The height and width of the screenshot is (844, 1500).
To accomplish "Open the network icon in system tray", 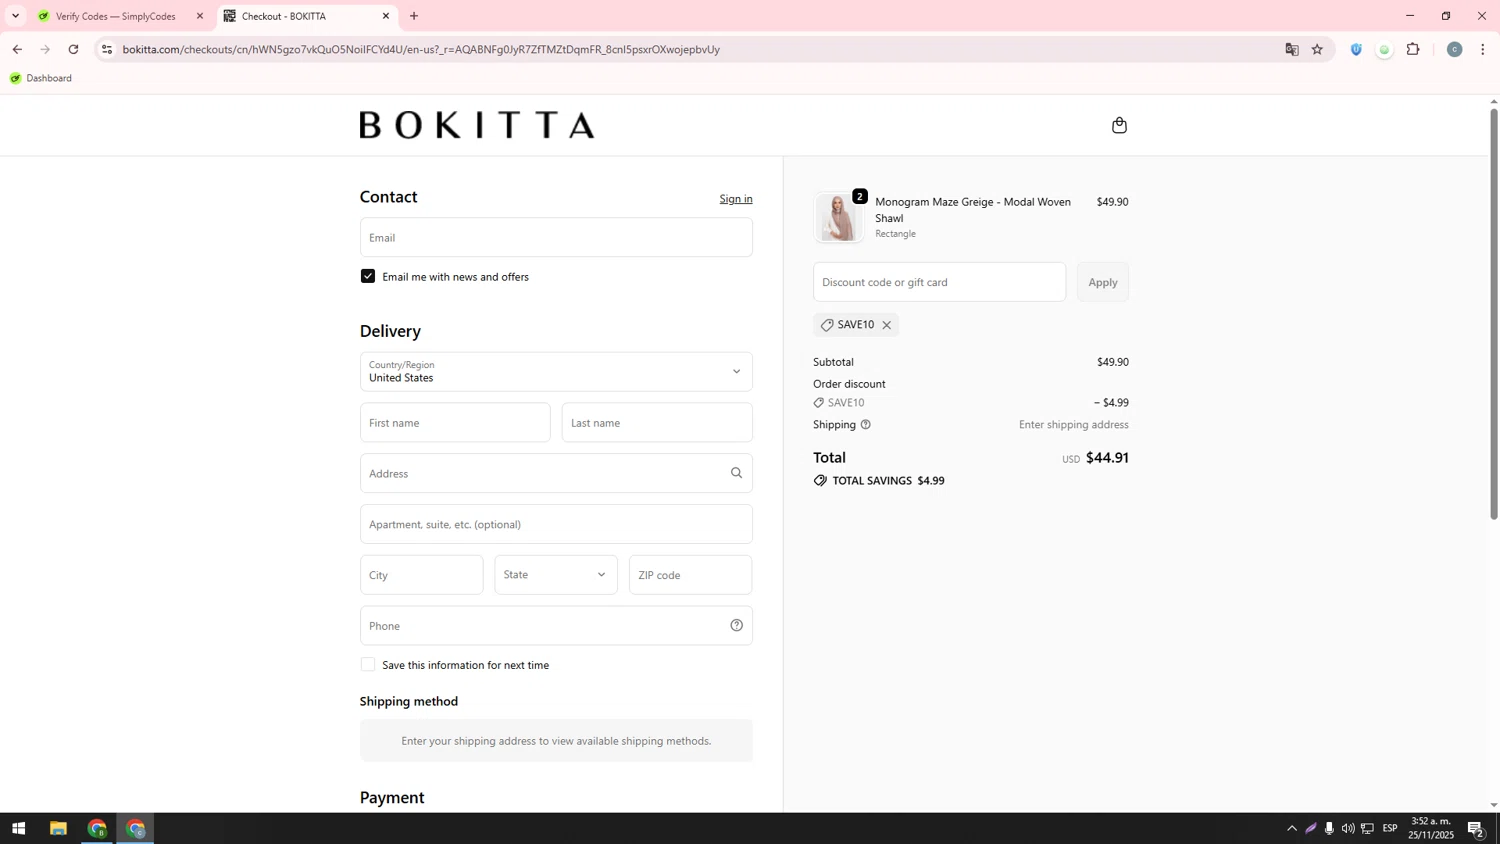I will (1367, 828).
